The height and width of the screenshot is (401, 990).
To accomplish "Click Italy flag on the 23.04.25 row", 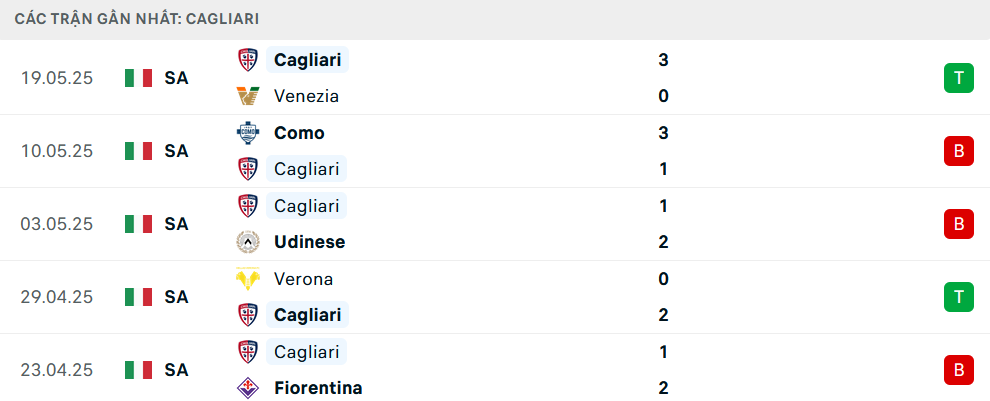I will click(138, 370).
